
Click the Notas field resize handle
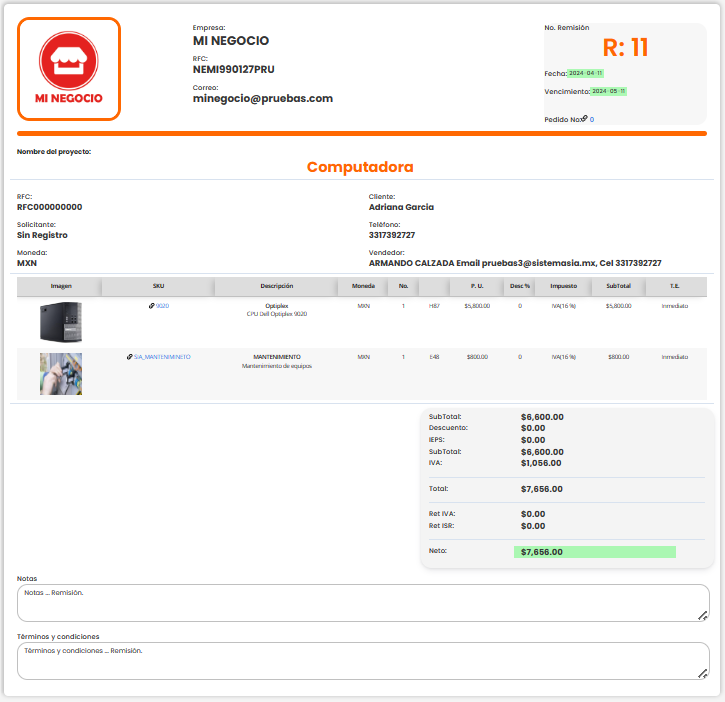[703, 615]
